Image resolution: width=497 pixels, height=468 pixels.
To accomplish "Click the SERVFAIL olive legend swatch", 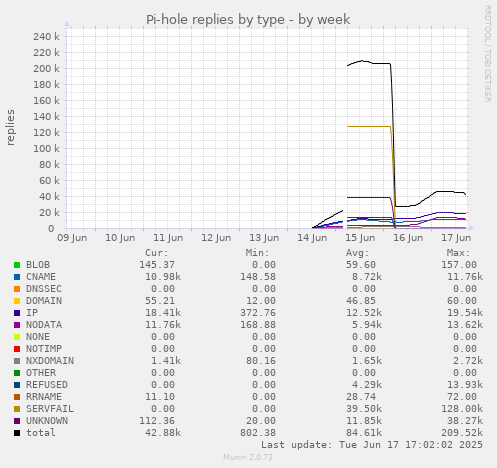I will point(17,409).
